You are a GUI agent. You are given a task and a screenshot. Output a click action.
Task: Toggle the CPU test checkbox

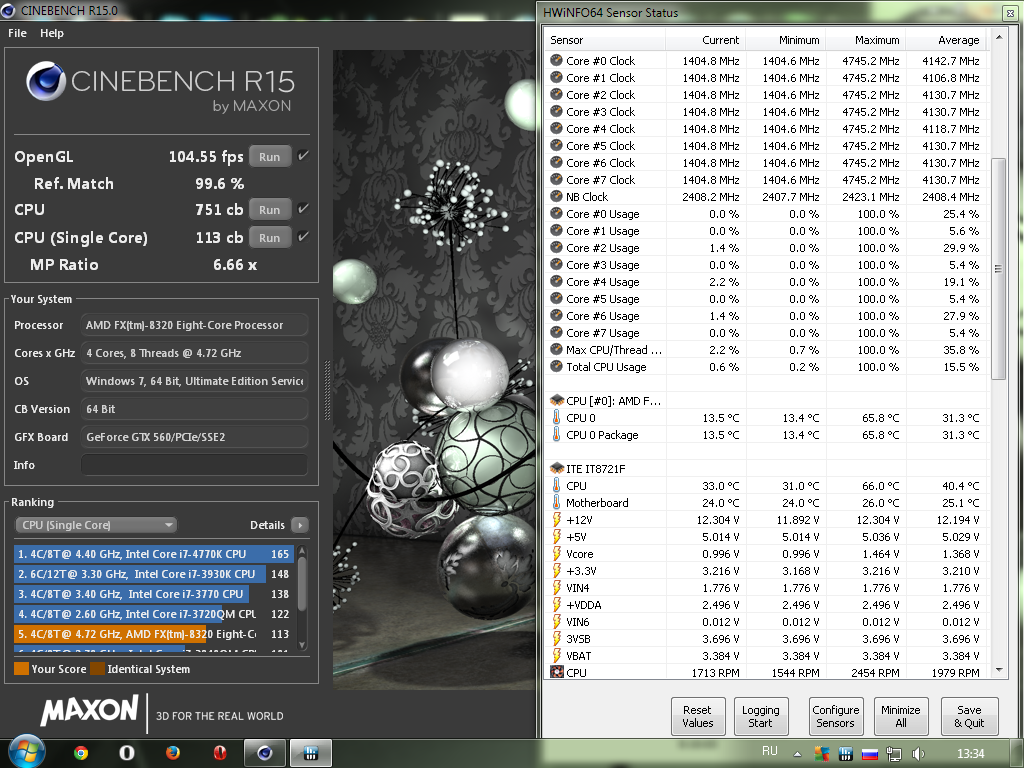(303, 208)
